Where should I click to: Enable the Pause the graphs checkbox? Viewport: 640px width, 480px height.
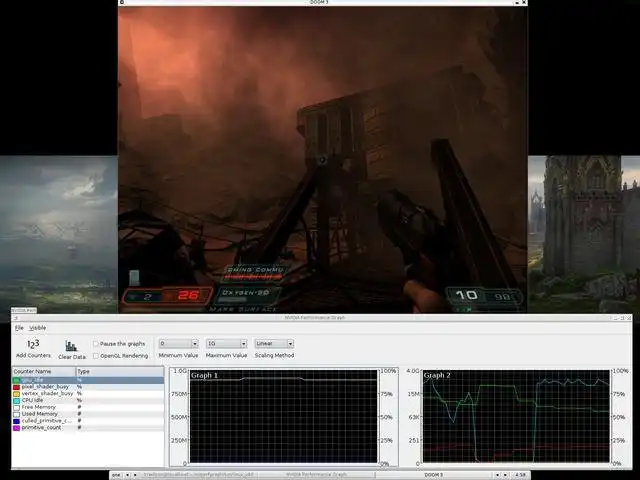point(96,344)
